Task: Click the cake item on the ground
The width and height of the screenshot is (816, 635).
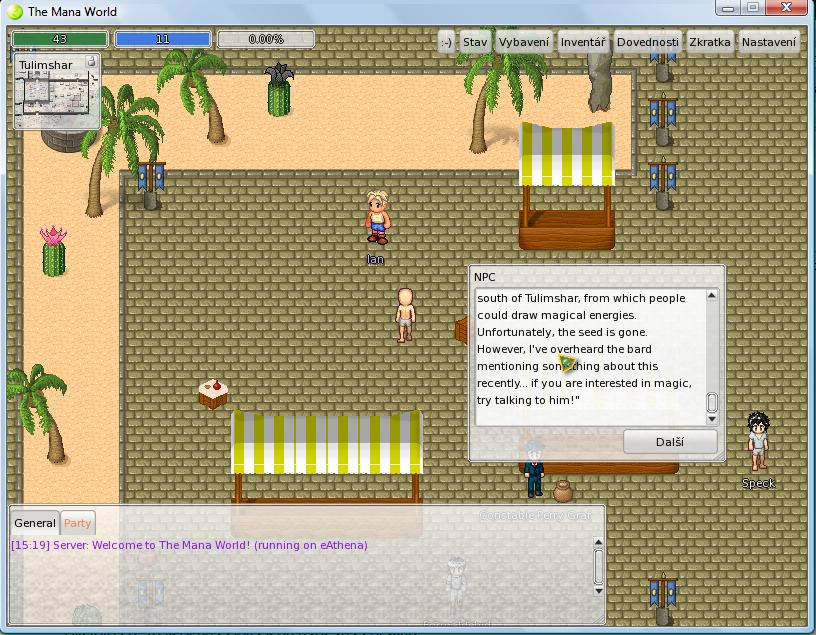Action: pos(212,393)
